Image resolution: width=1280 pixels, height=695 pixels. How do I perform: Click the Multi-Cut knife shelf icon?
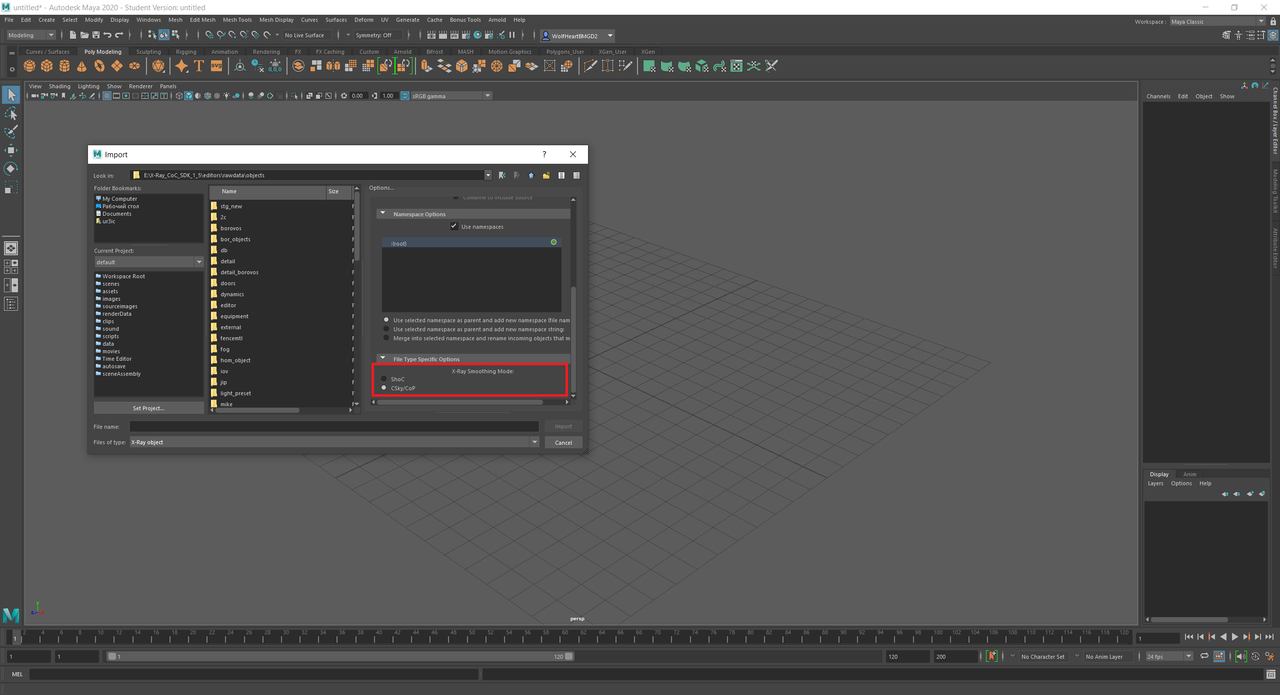point(590,66)
